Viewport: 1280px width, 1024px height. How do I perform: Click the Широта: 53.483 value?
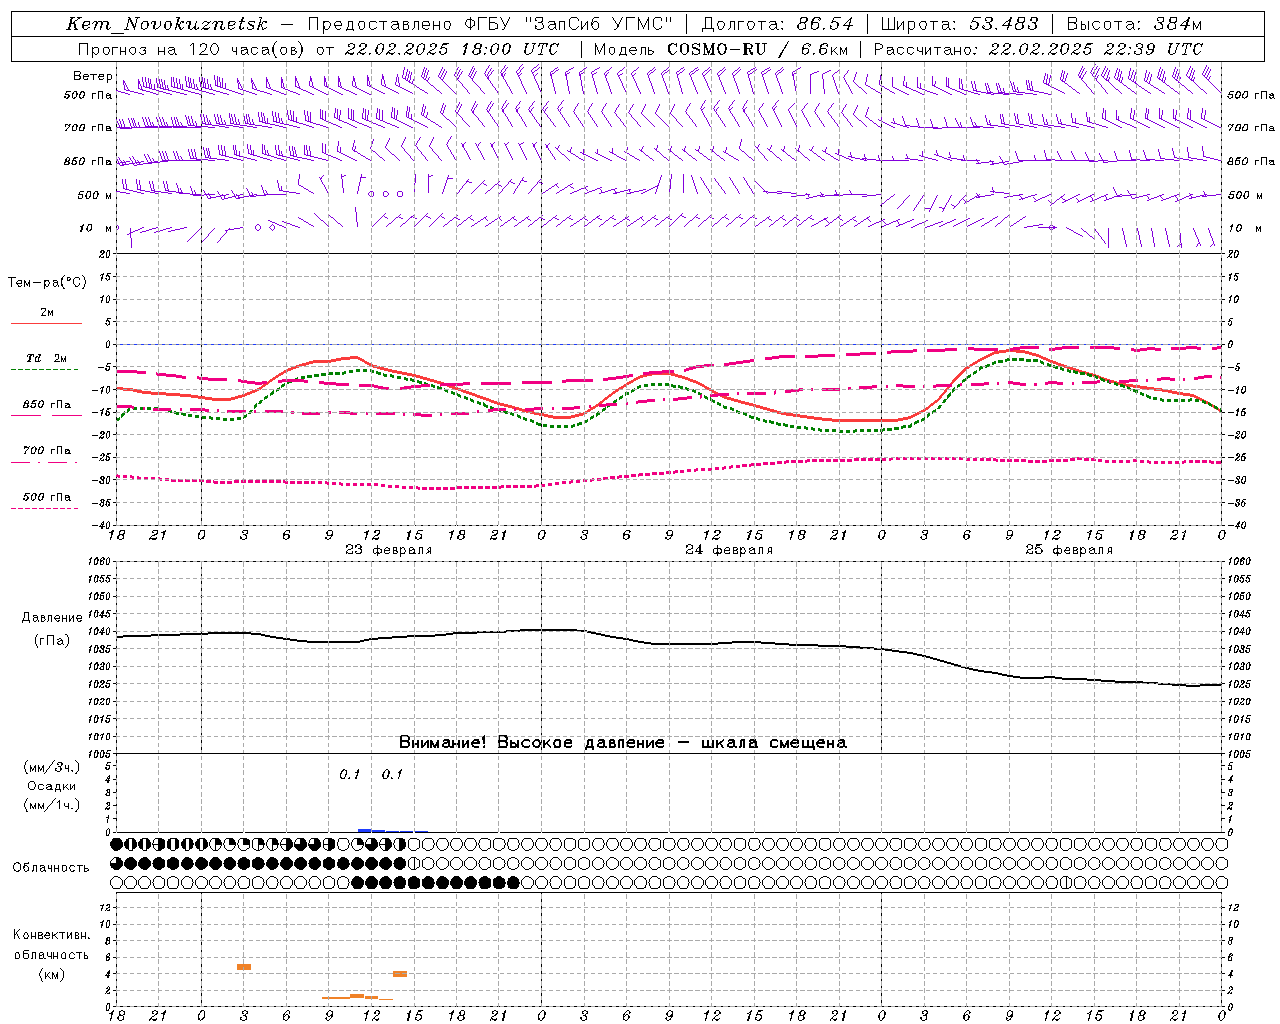959,24
